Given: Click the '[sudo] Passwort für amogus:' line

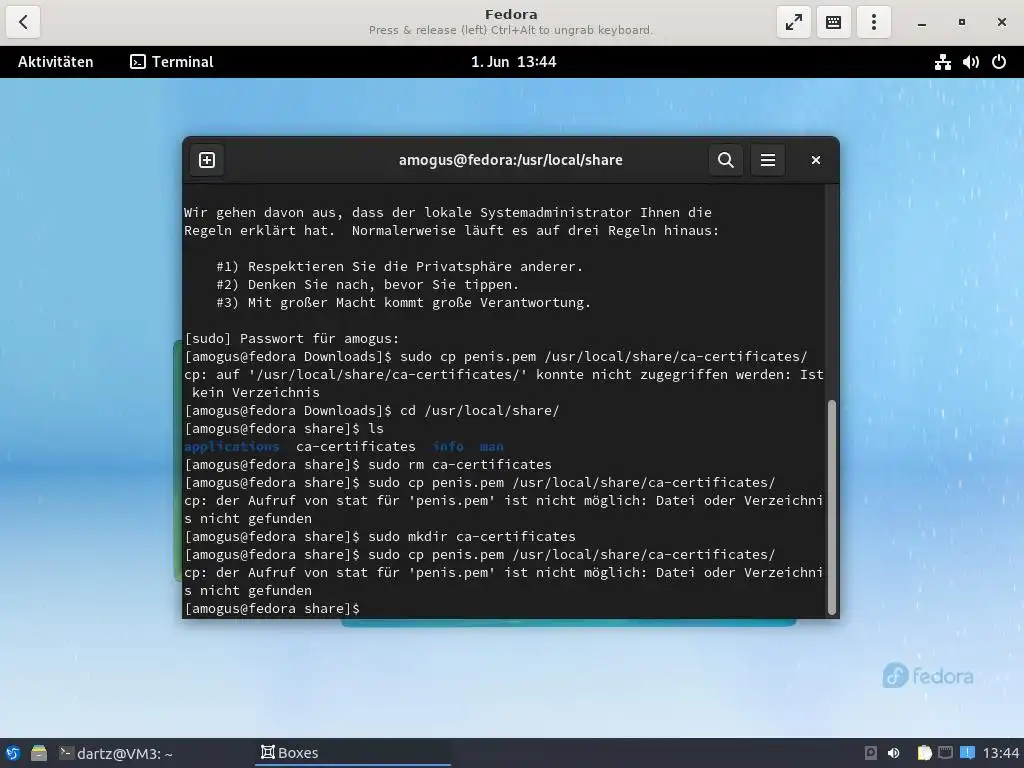Looking at the screenshot, I should (x=292, y=338).
